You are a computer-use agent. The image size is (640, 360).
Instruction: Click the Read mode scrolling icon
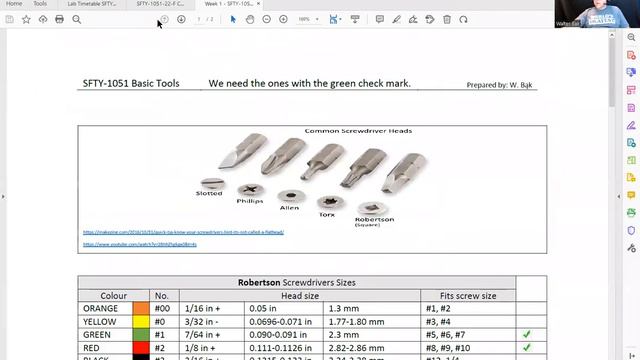tap(355, 19)
